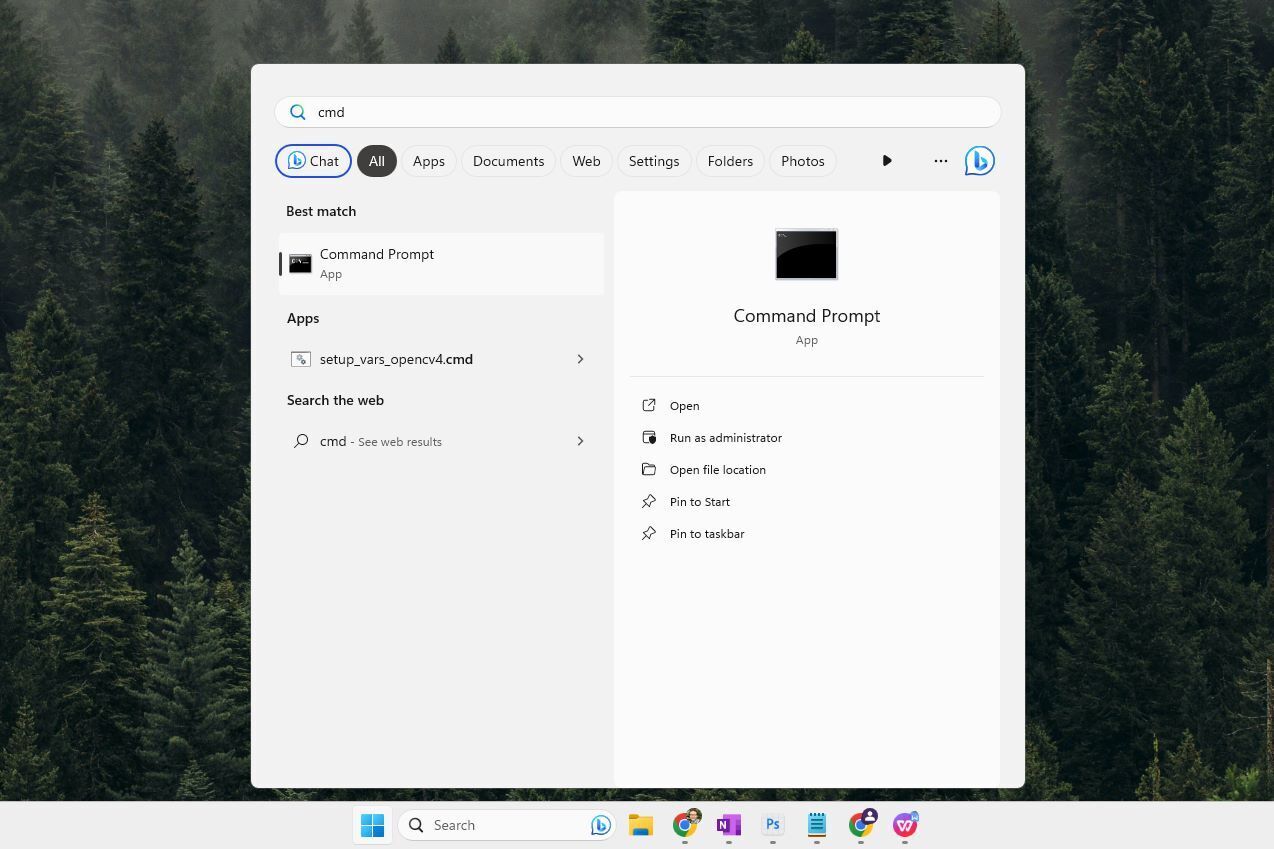Click the Bing icon inside the search box

coord(599,824)
